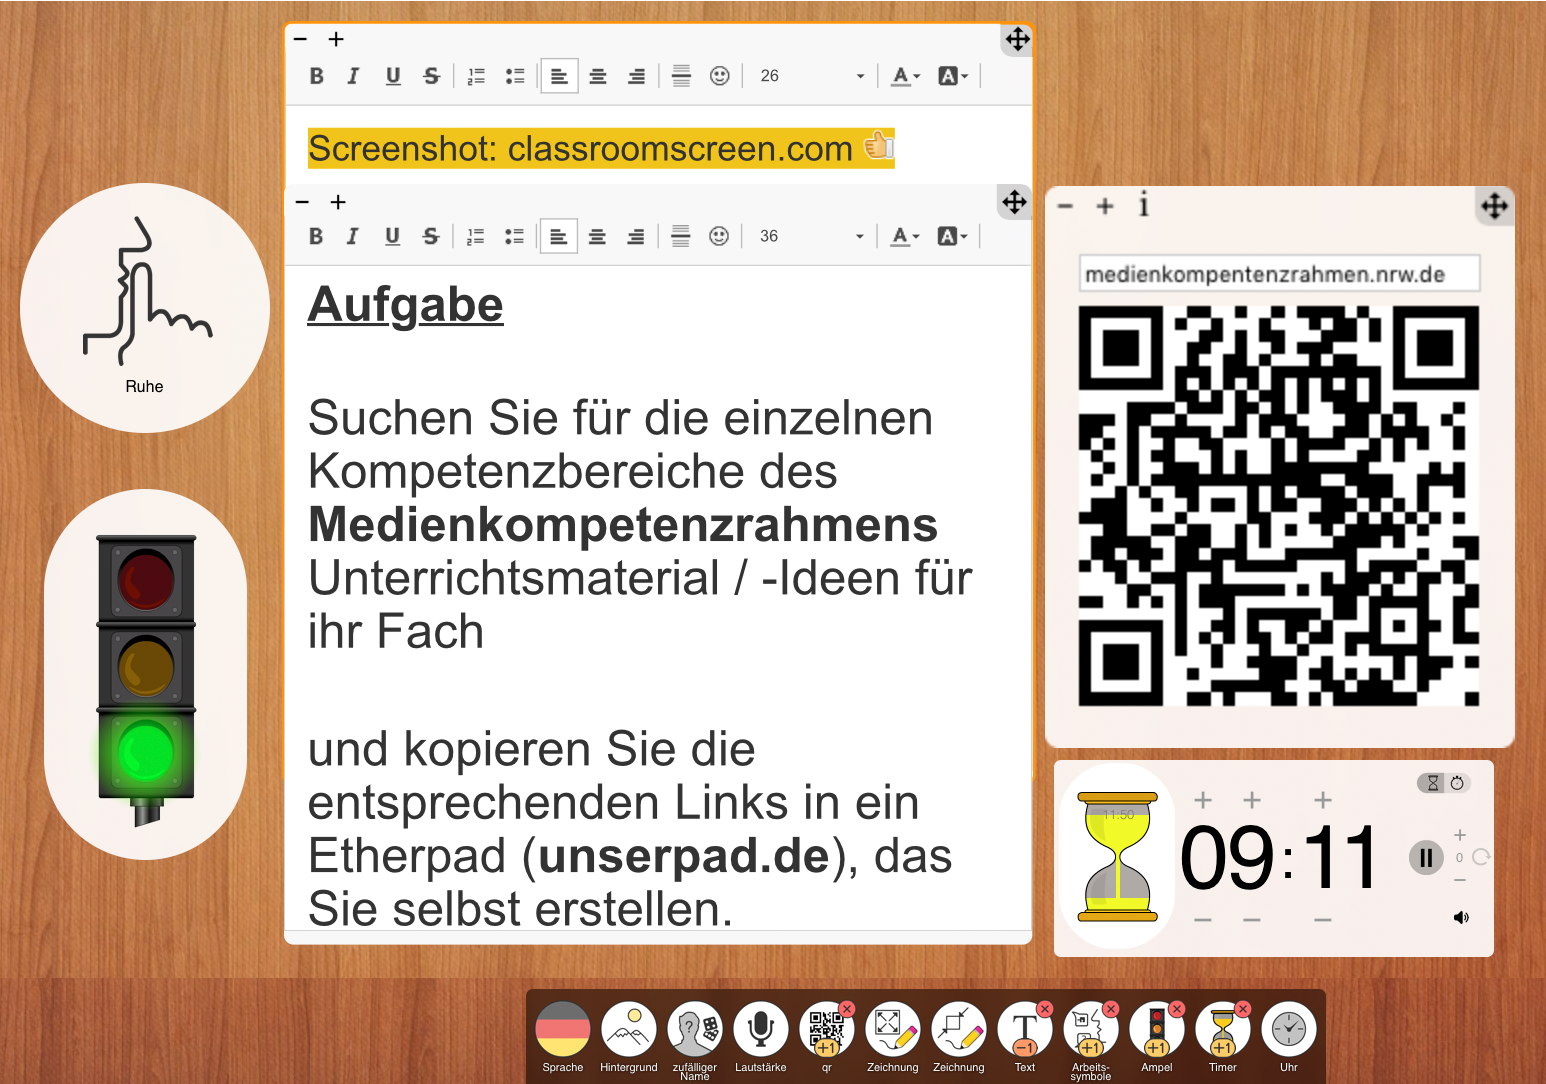Viewport: 1546px width, 1084px height.
Task: Shrink the Screenshot text widget with the minus
Action: click(x=301, y=40)
